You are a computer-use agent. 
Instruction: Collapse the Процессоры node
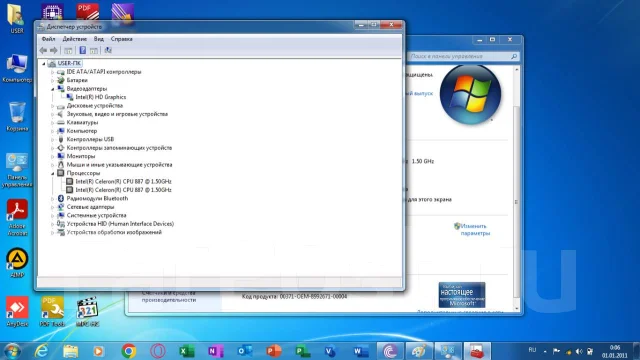click(52, 173)
